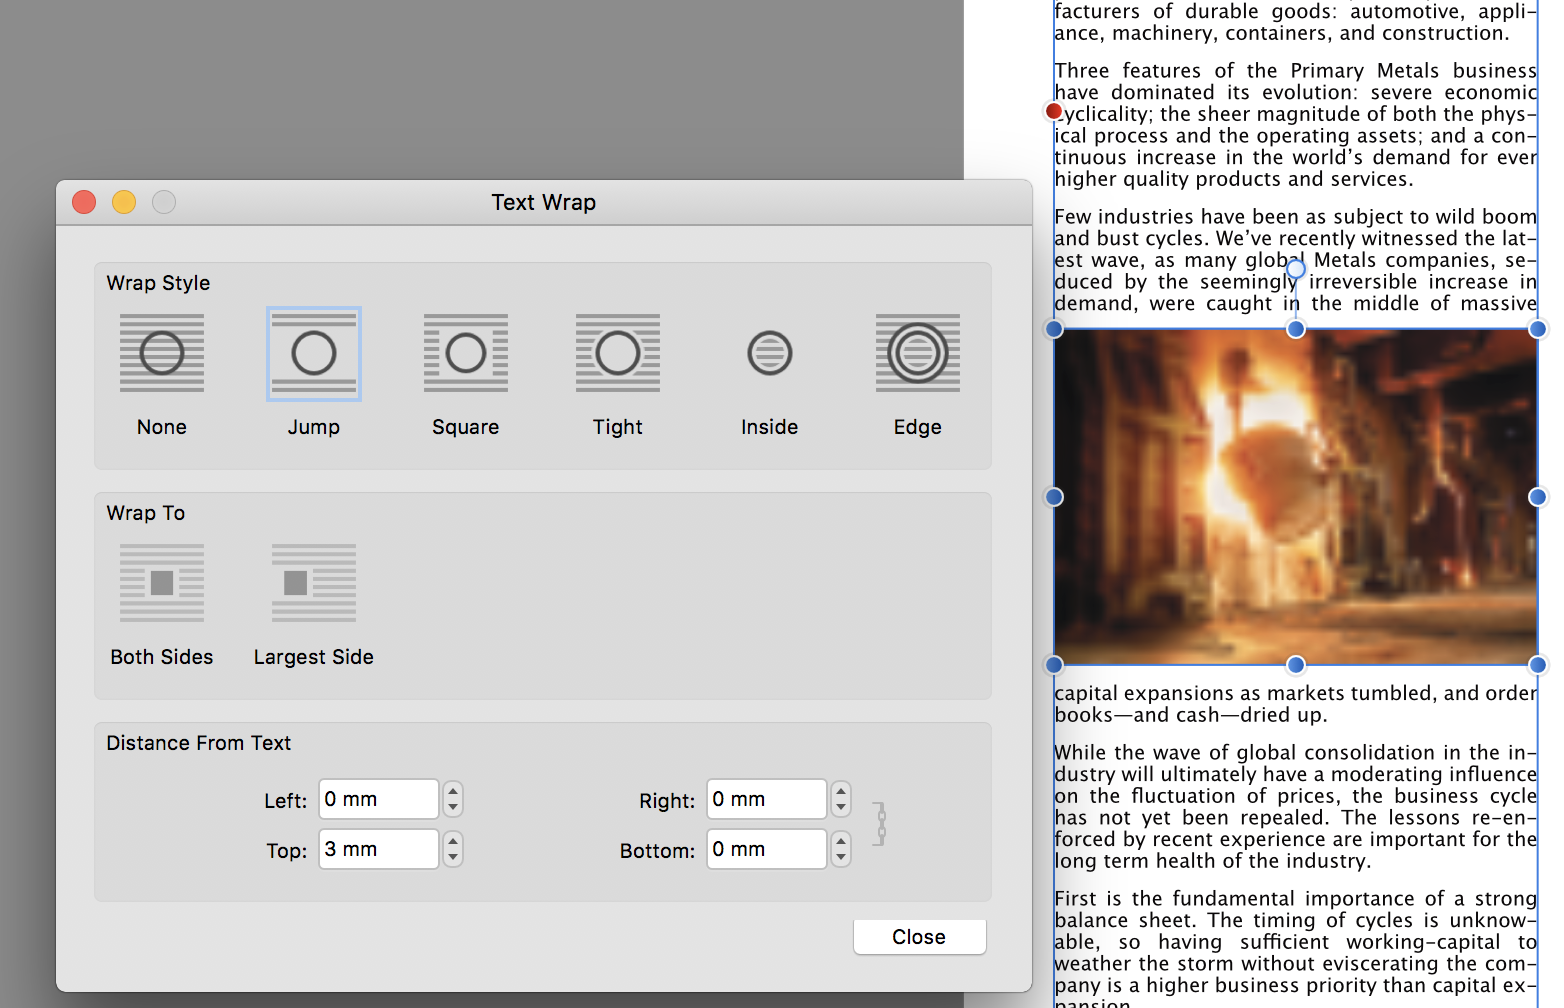The width and height of the screenshot is (1564, 1008).
Task: Minimize the Text Wrap window
Action: (124, 202)
